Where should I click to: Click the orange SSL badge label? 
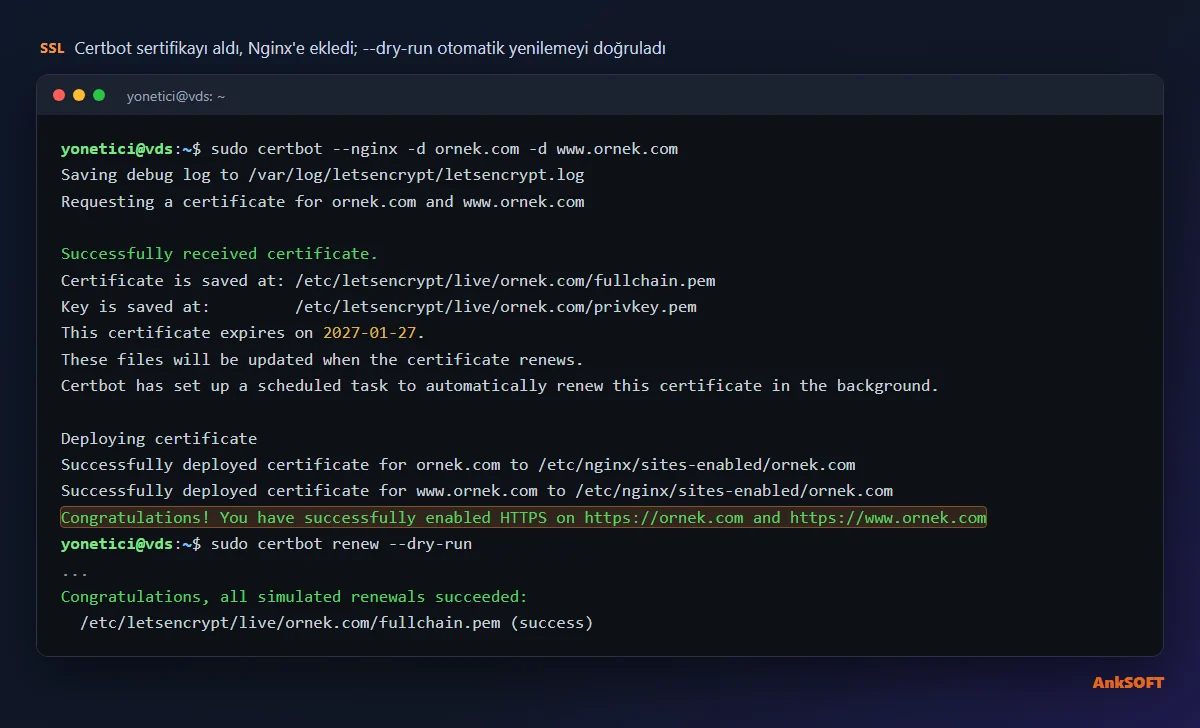[x=52, y=48]
